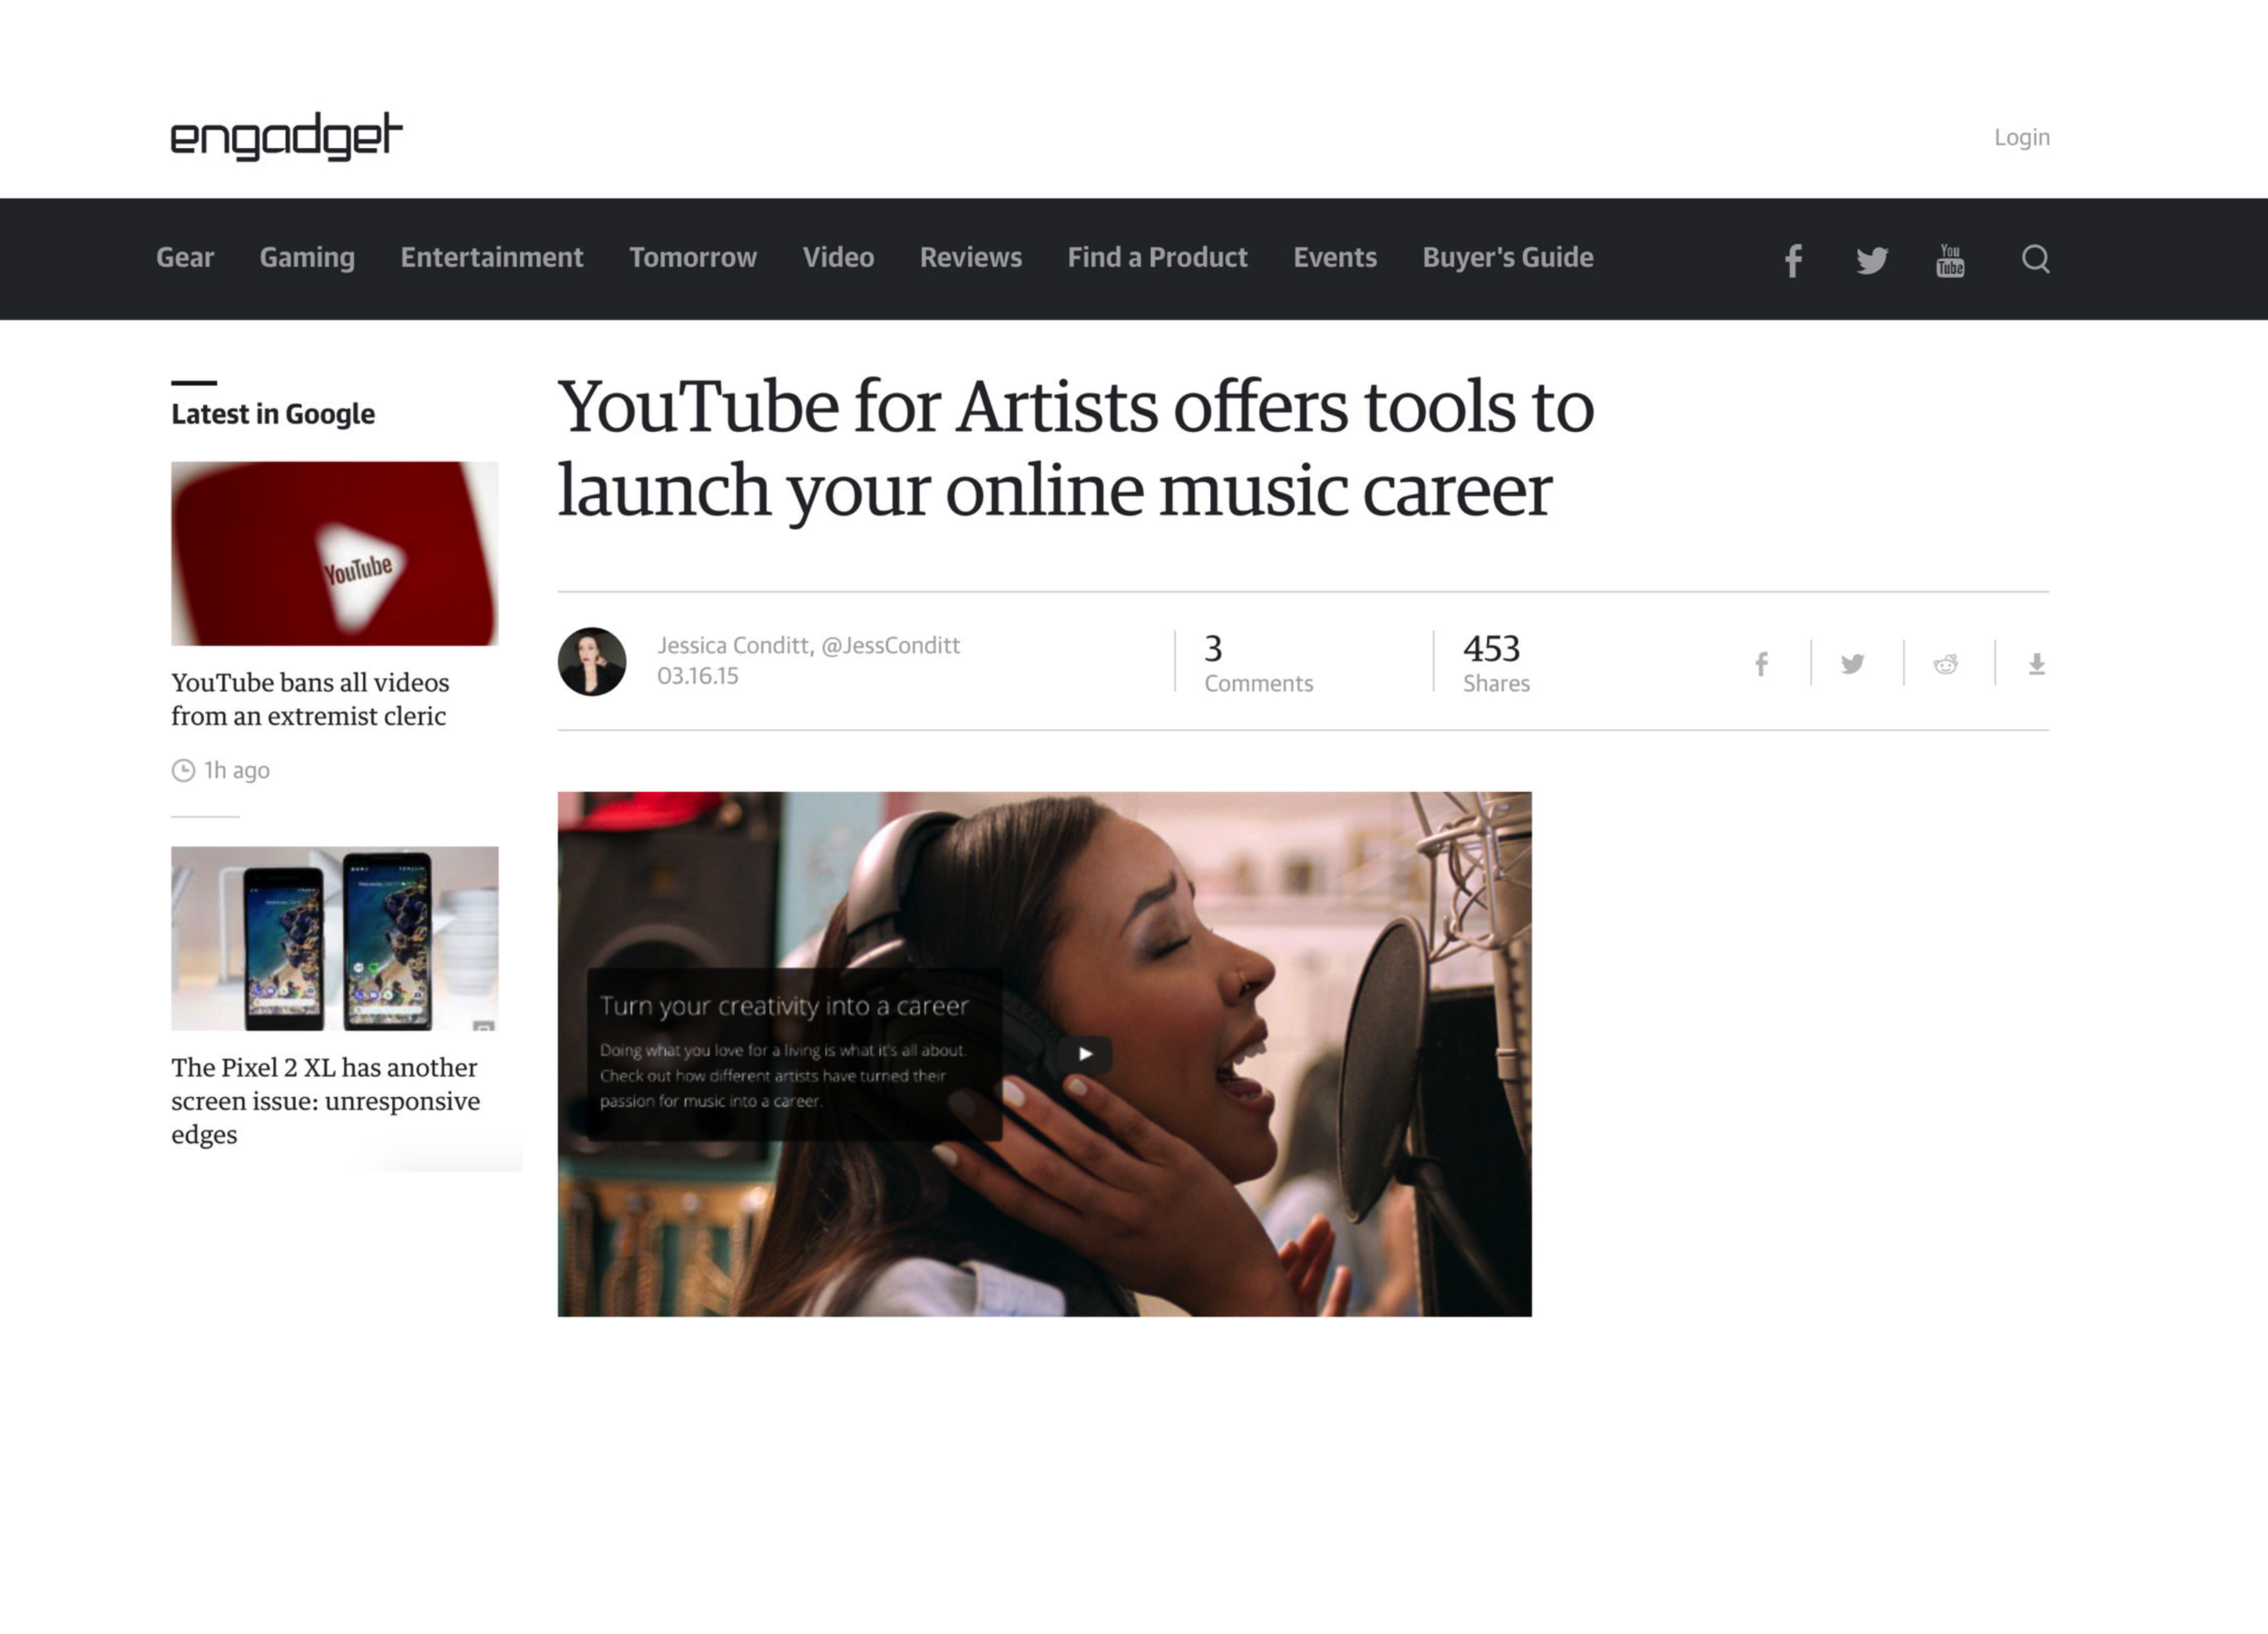This screenshot has width=2268, height=1634.
Task: Open Engadget's YouTube channel icon
Action: [1950, 260]
